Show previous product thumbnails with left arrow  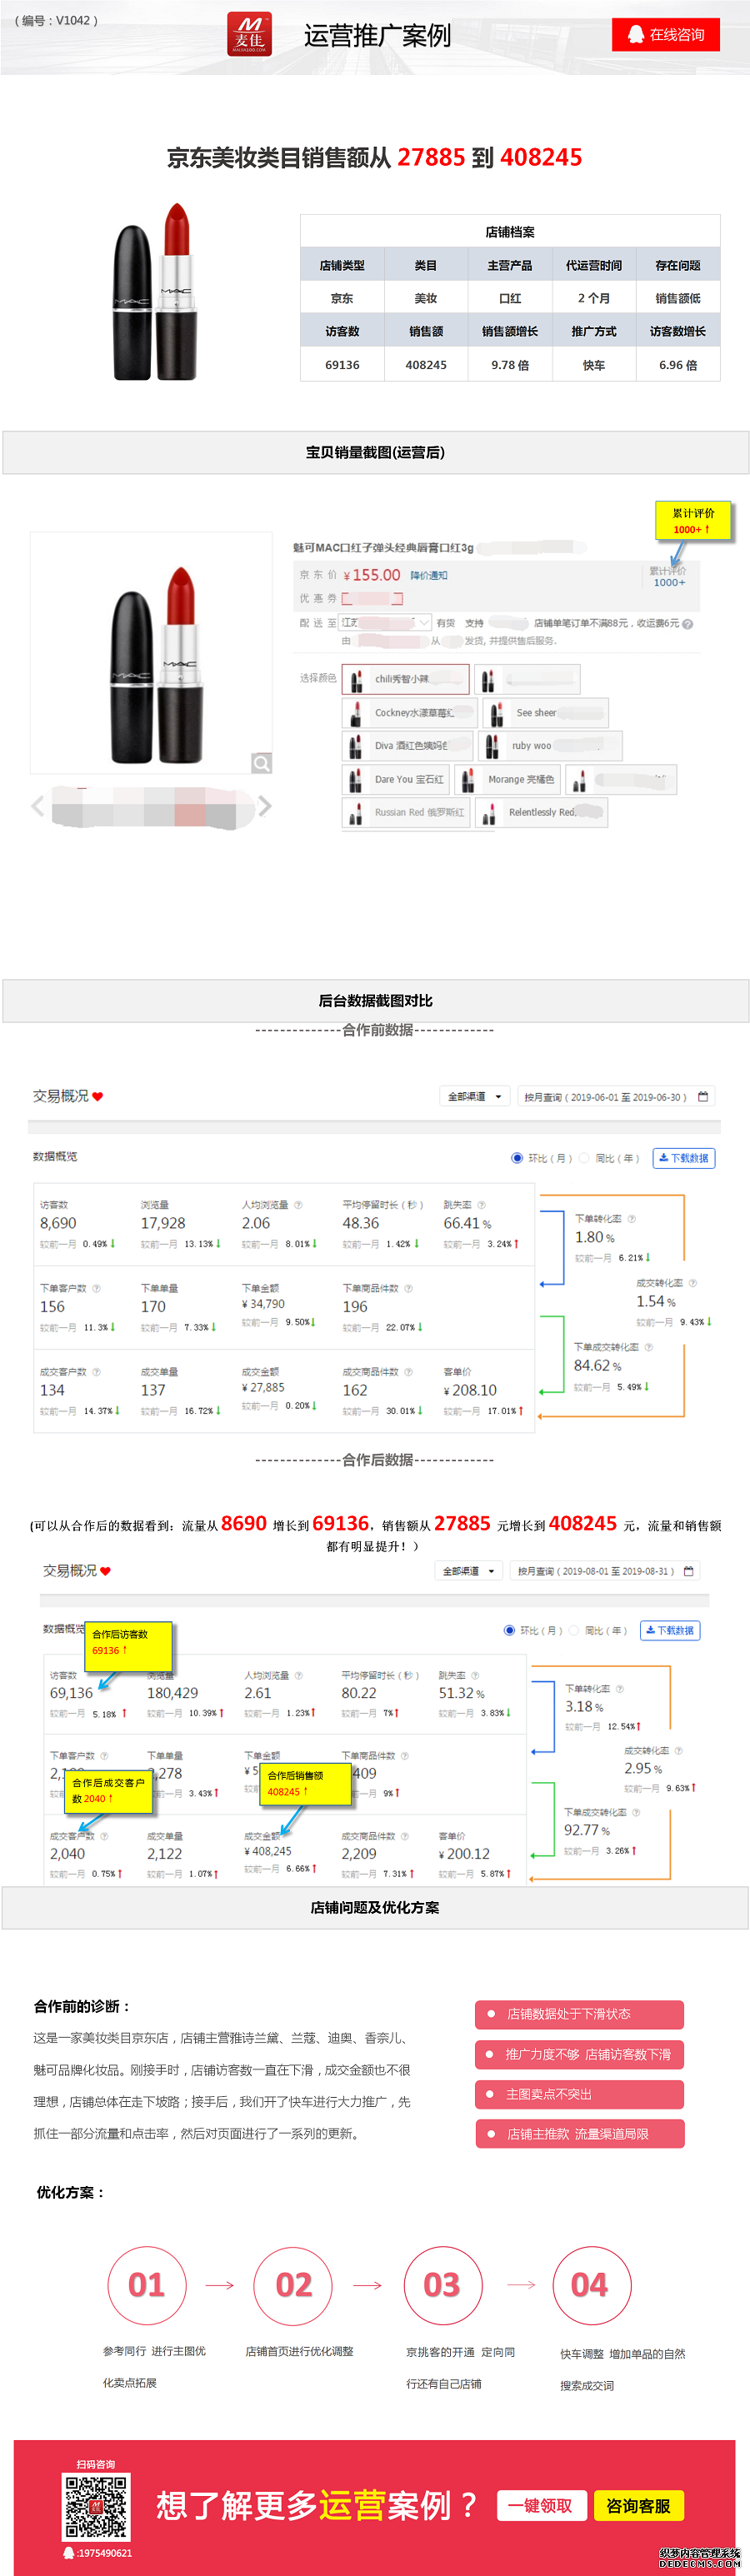coord(38,806)
